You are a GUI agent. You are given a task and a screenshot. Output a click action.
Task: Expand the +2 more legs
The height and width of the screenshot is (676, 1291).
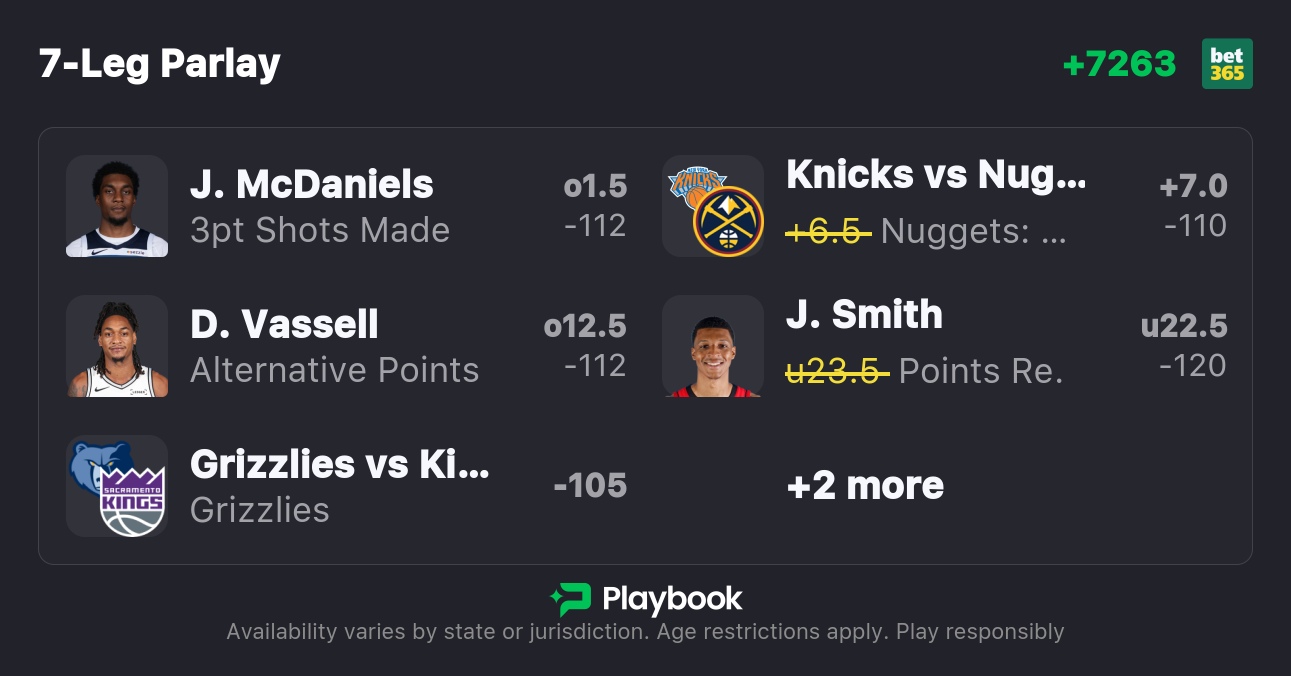(865, 486)
